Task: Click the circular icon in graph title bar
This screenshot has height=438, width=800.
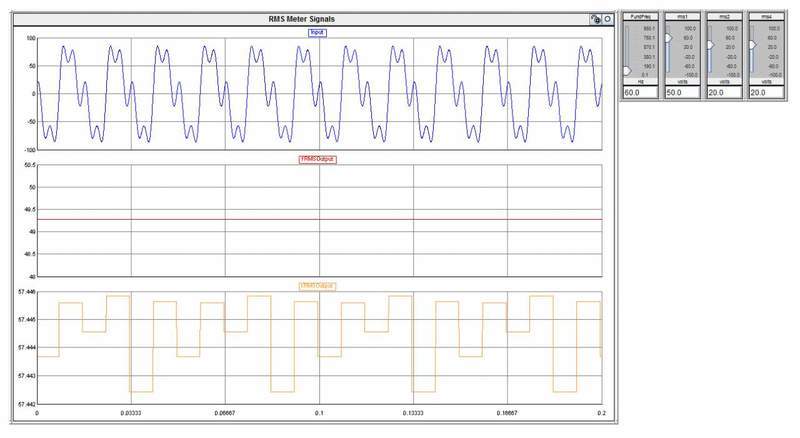Action: coord(607,18)
